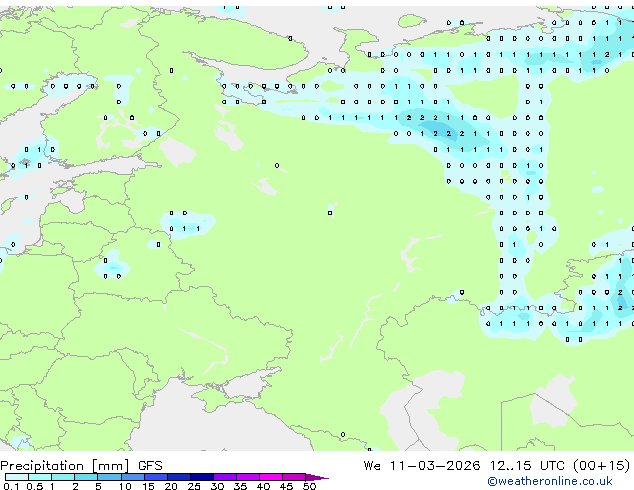Click the 45 to 50 mm legend swatch
Screen dimensions: 634x490
pos(294,477)
